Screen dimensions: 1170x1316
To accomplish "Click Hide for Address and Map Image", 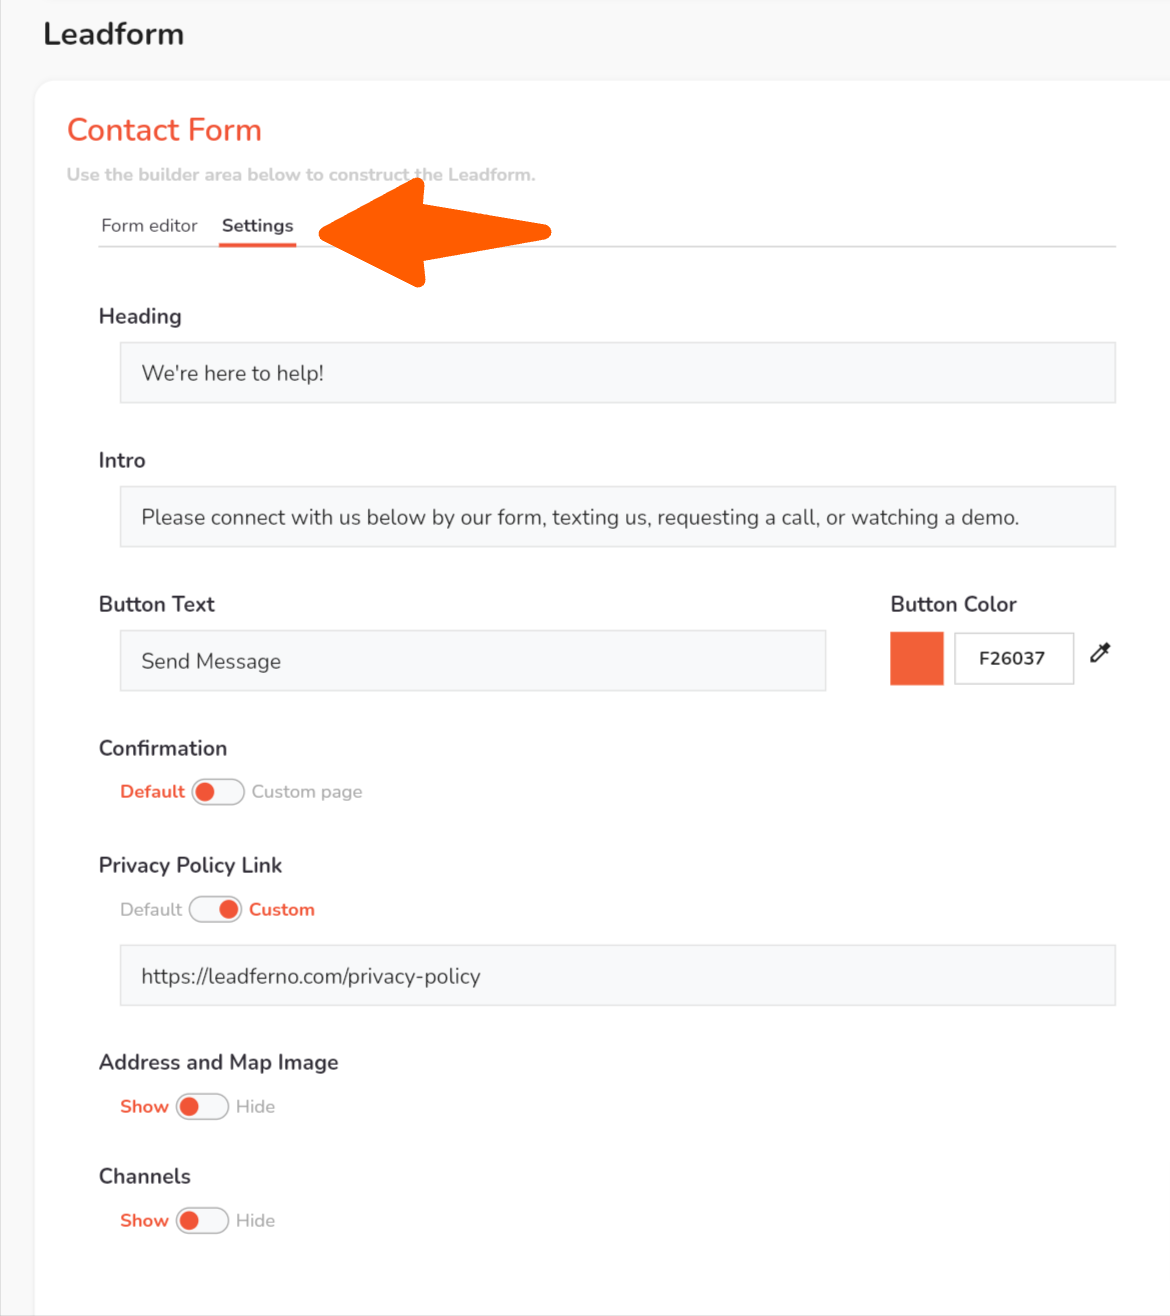I will (255, 1107).
